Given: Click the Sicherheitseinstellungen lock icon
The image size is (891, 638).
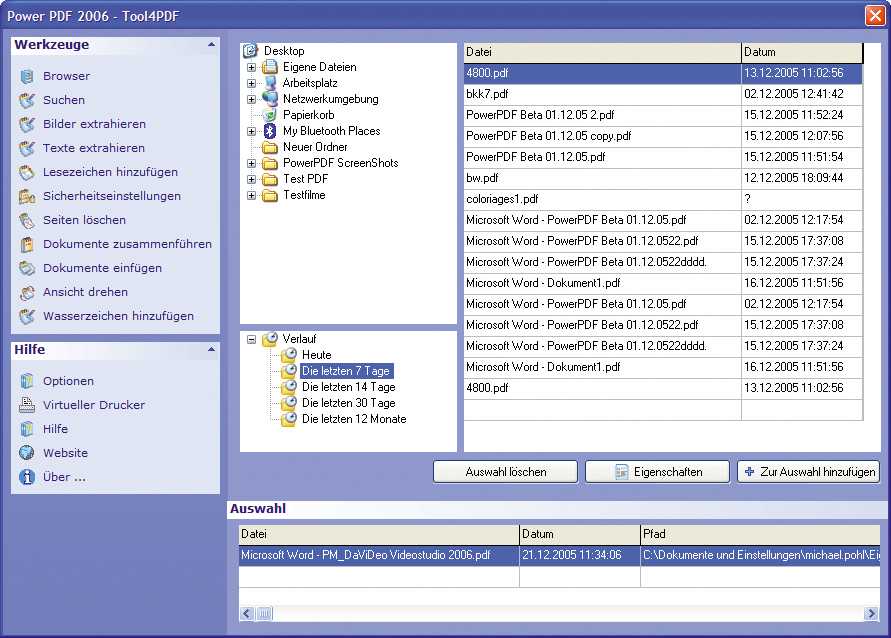Looking at the screenshot, I should pos(27,196).
